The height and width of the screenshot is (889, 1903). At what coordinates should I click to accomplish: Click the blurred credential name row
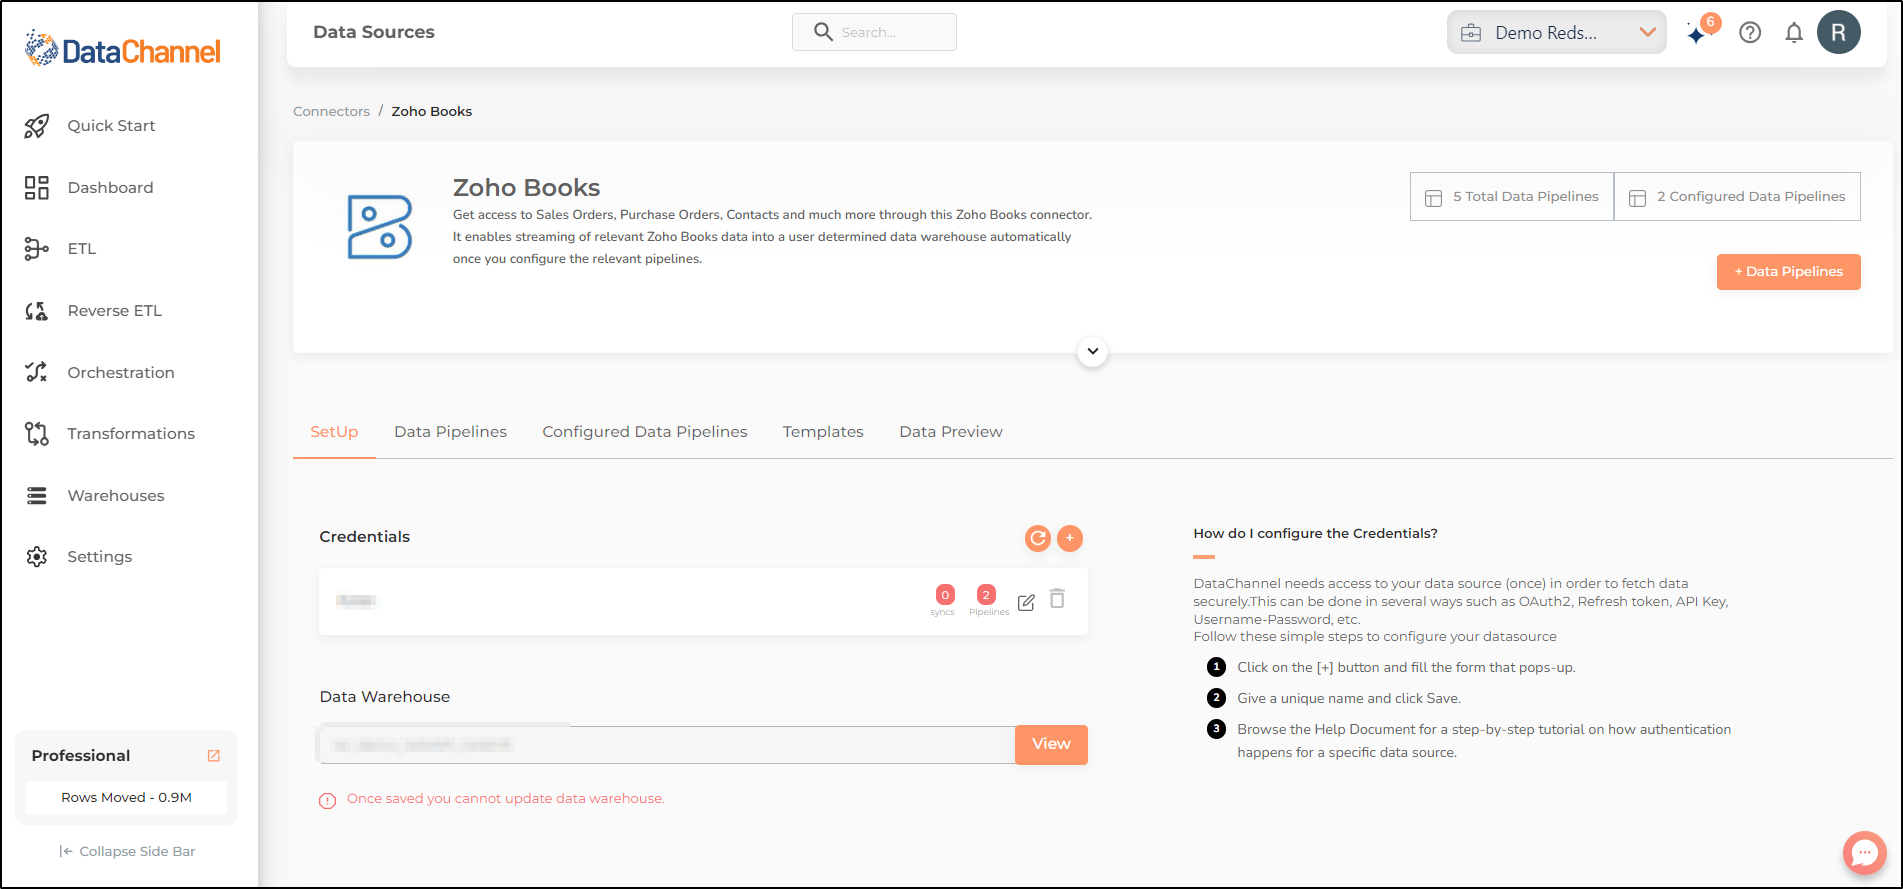tap(703, 601)
